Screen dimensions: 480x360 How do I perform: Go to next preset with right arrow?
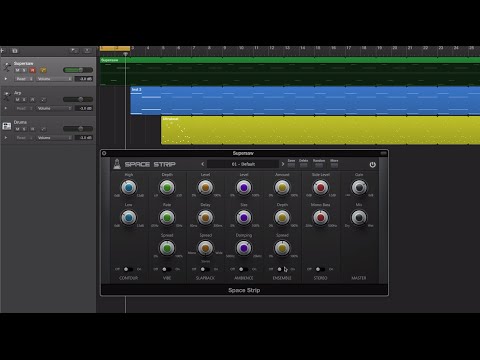[x=283, y=164]
